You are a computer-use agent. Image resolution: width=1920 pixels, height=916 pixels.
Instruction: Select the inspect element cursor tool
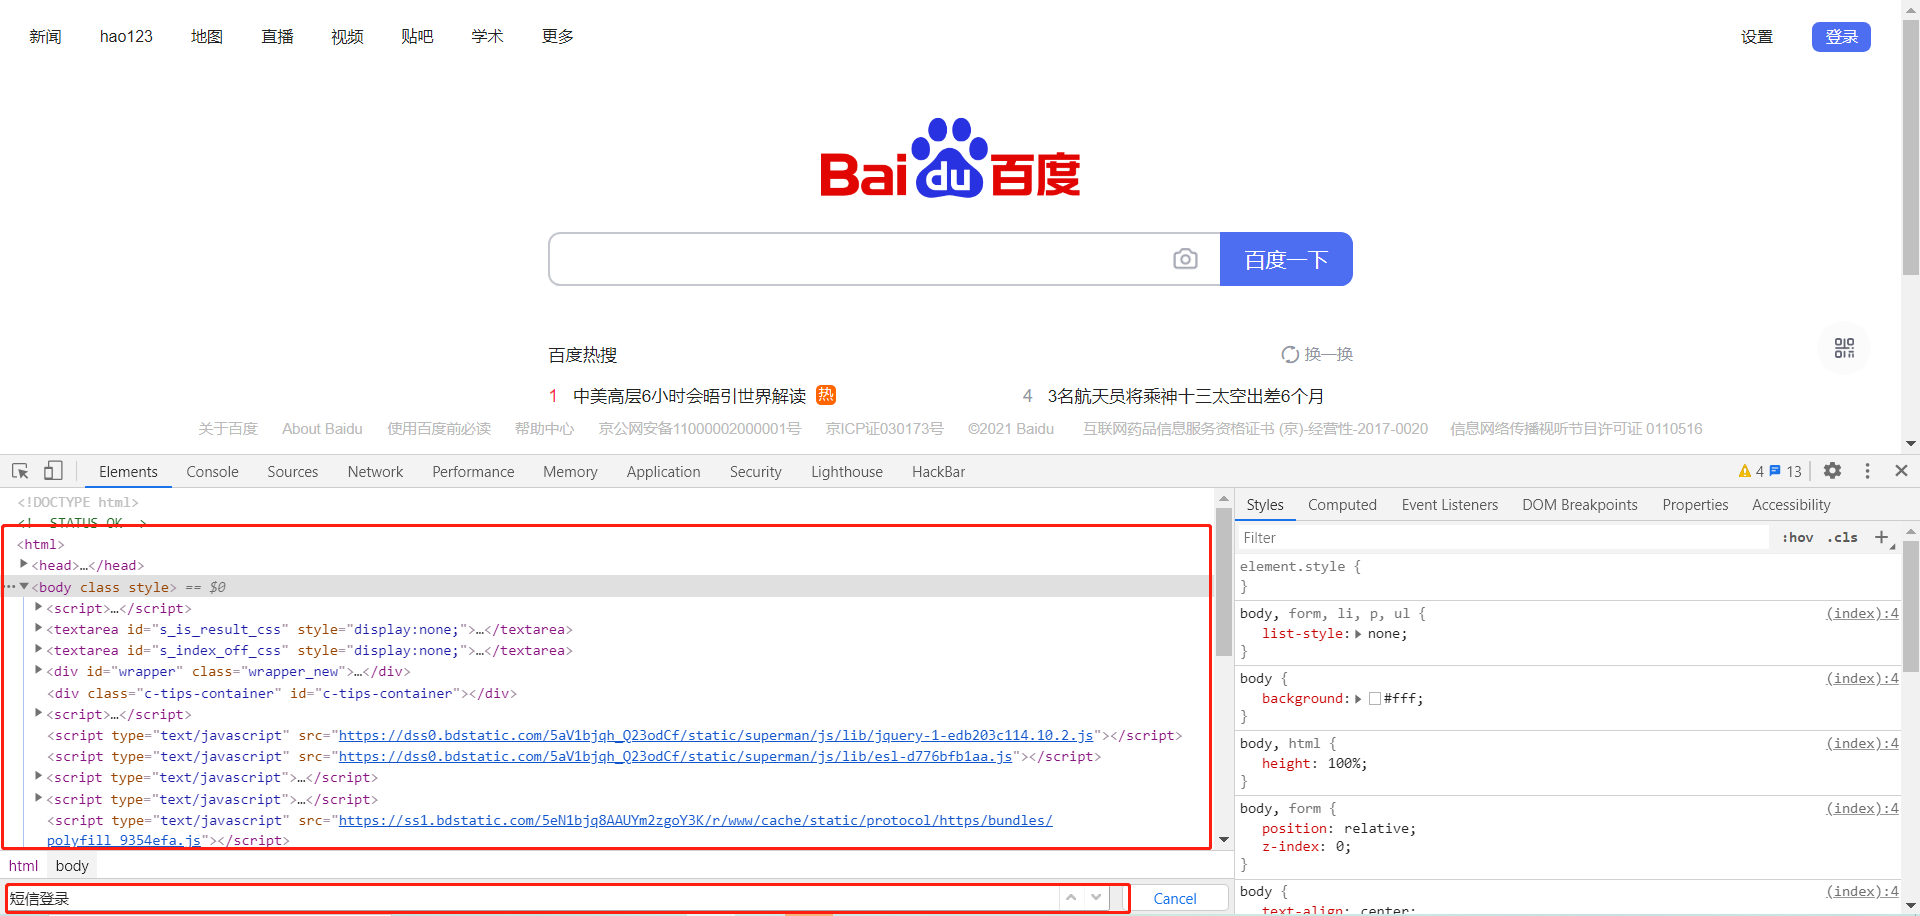coord(19,470)
